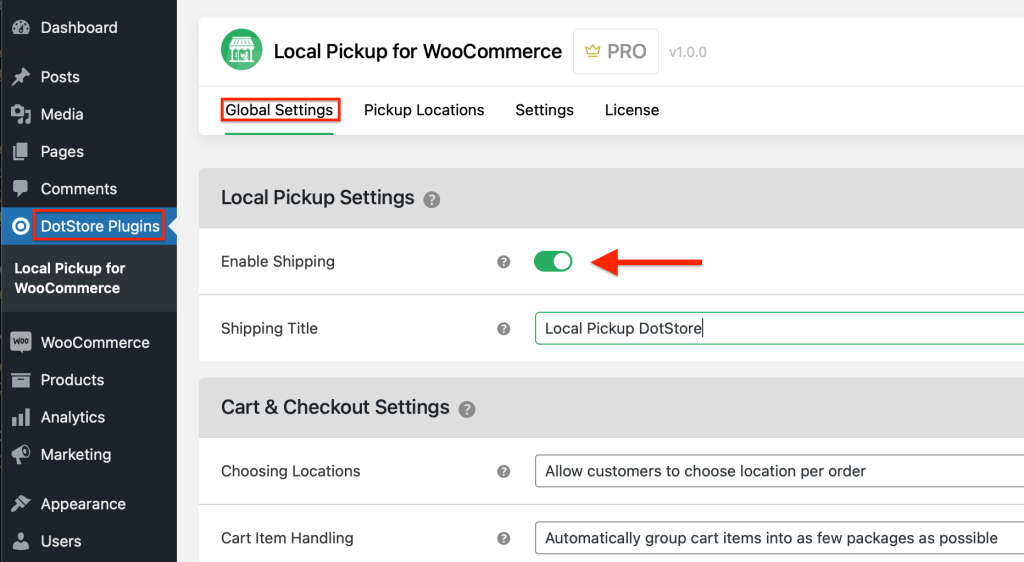Click help icon for Cart Item Handling

[x=504, y=539]
